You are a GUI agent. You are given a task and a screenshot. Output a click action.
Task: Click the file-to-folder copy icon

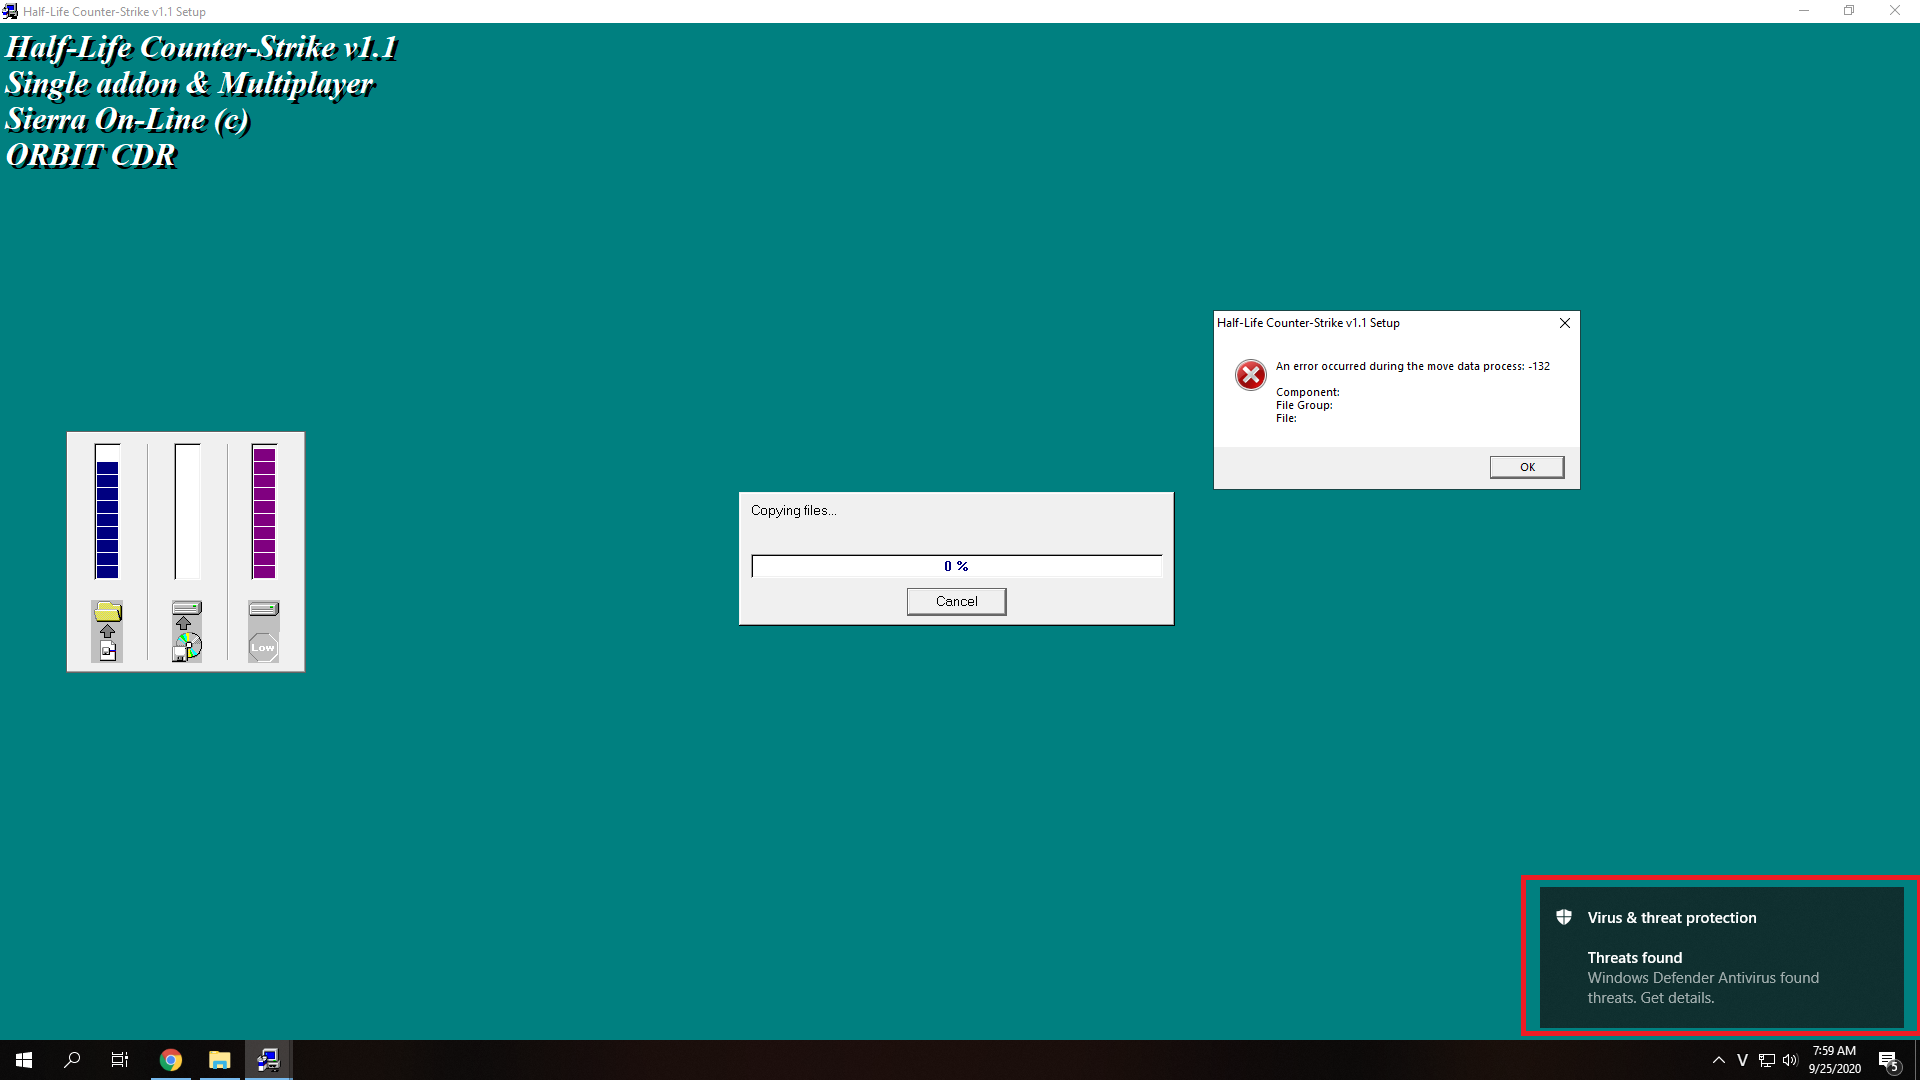(x=107, y=631)
